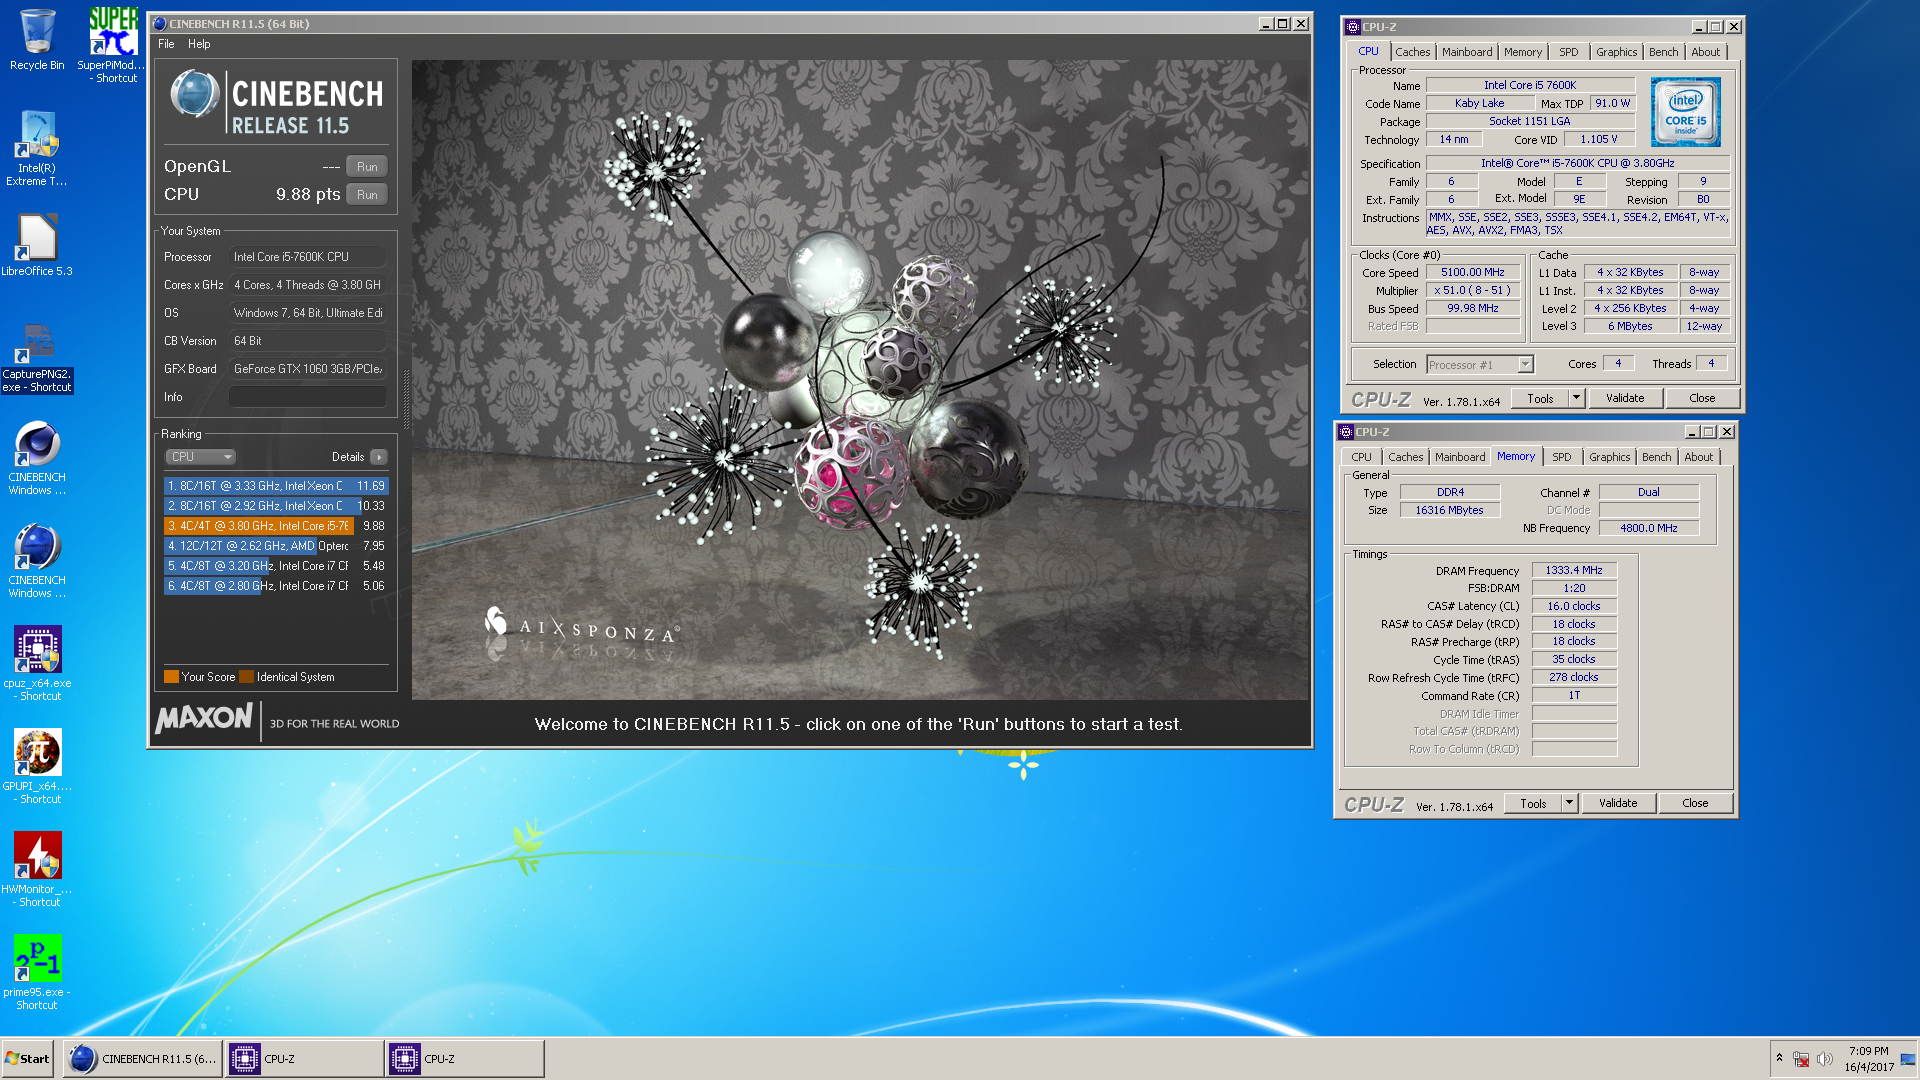This screenshot has width=1920, height=1080.
Task: Click the Windows Start button
Action: tap(28, 1059)
